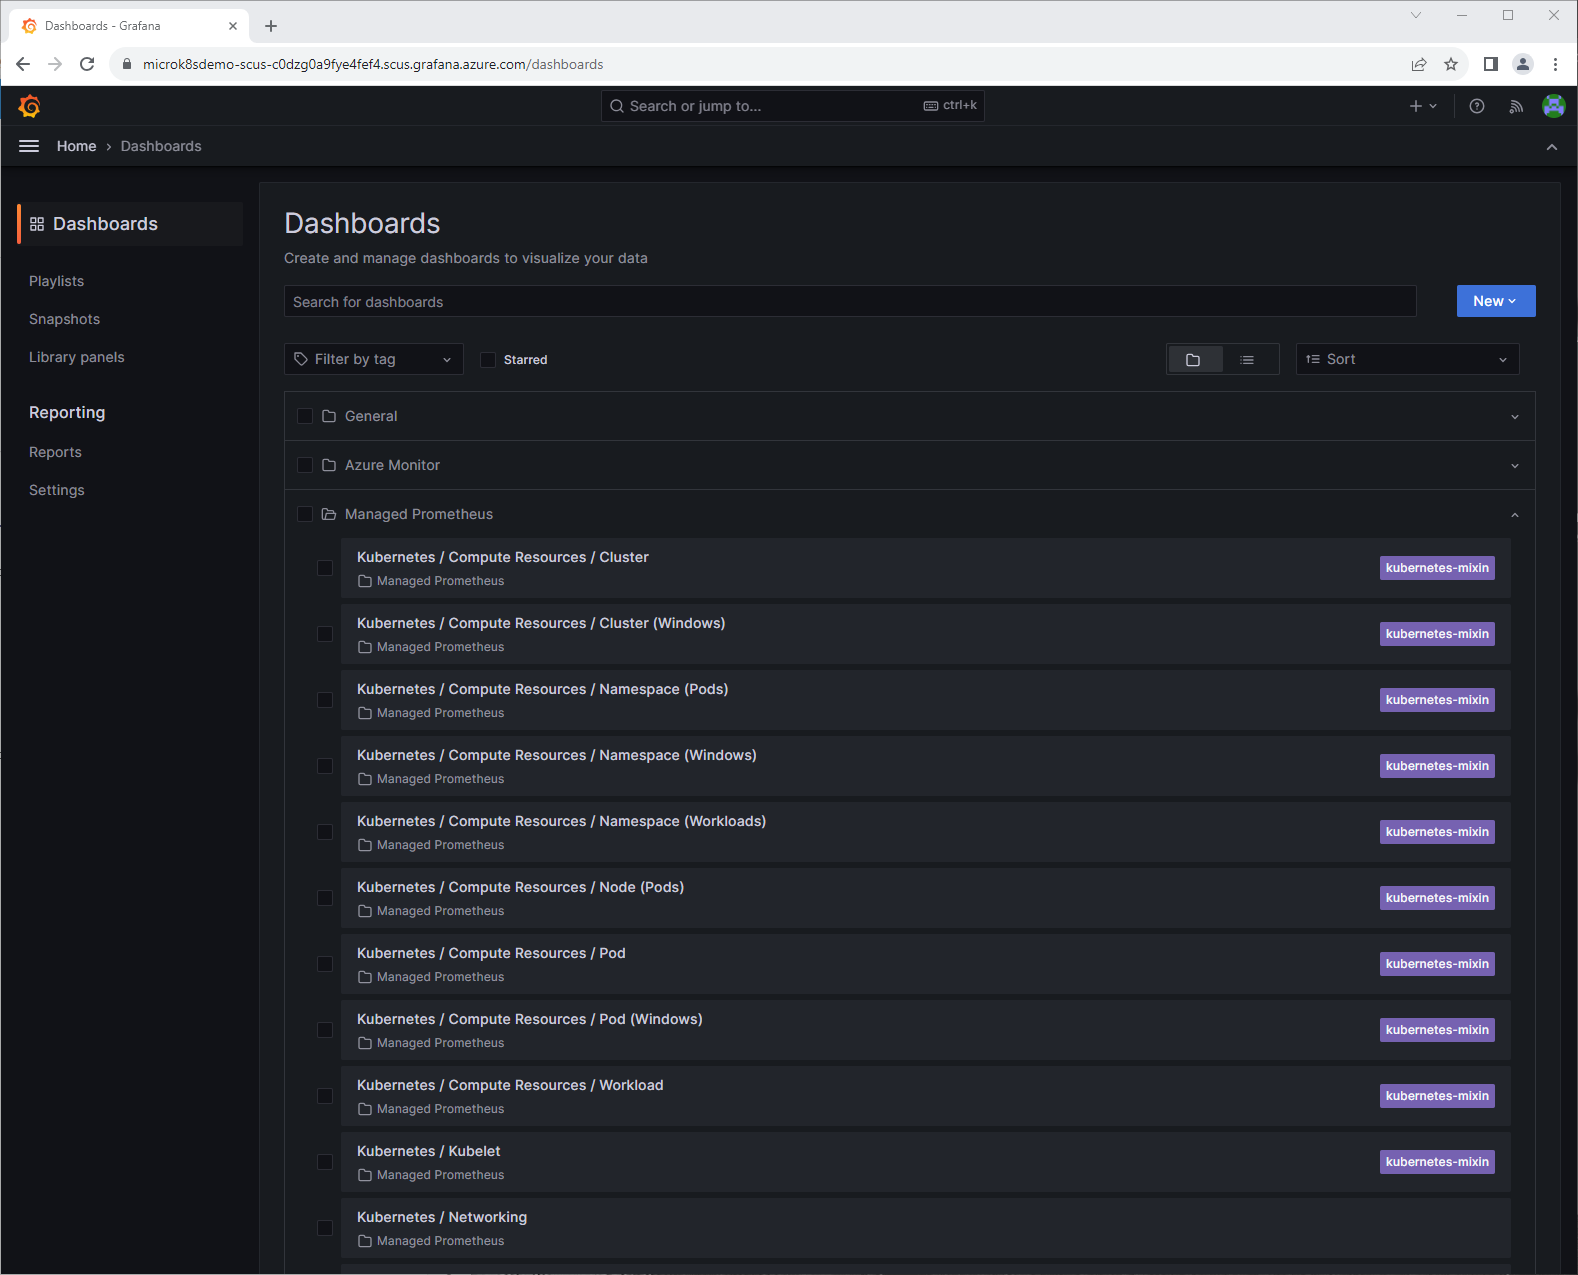Open the news feed RSS icon
This screenshot has width=1578, height=1275.
[x=1516, y=106]
